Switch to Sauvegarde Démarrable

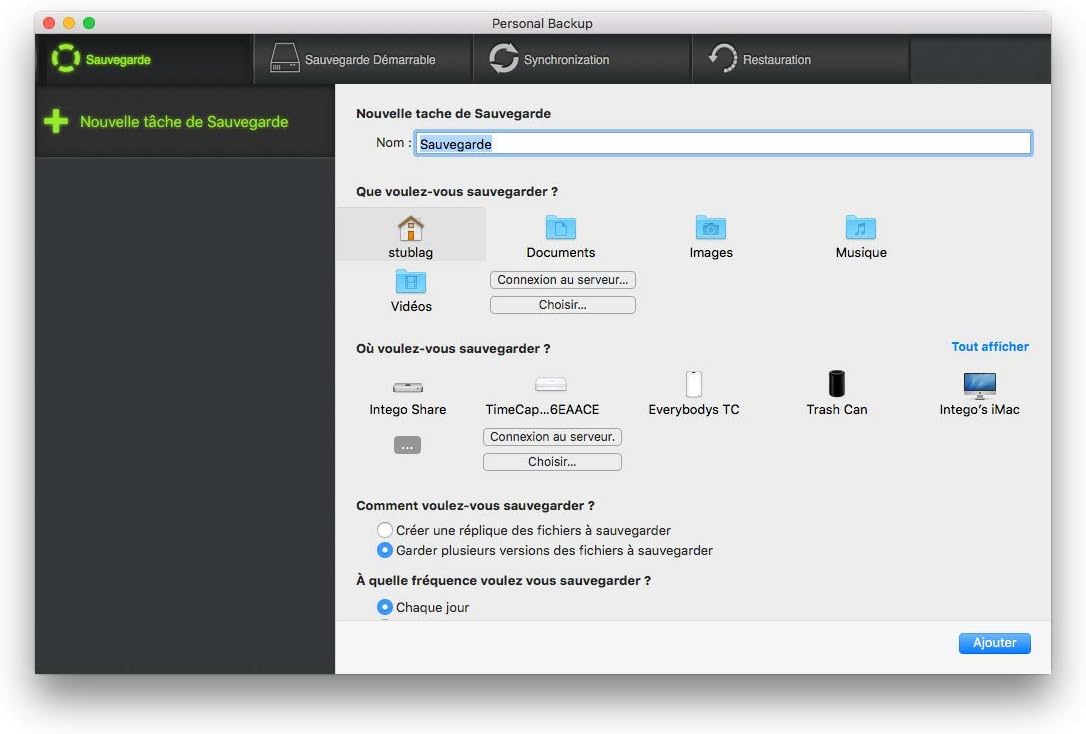pyautogui.click(x=362, y=59)
